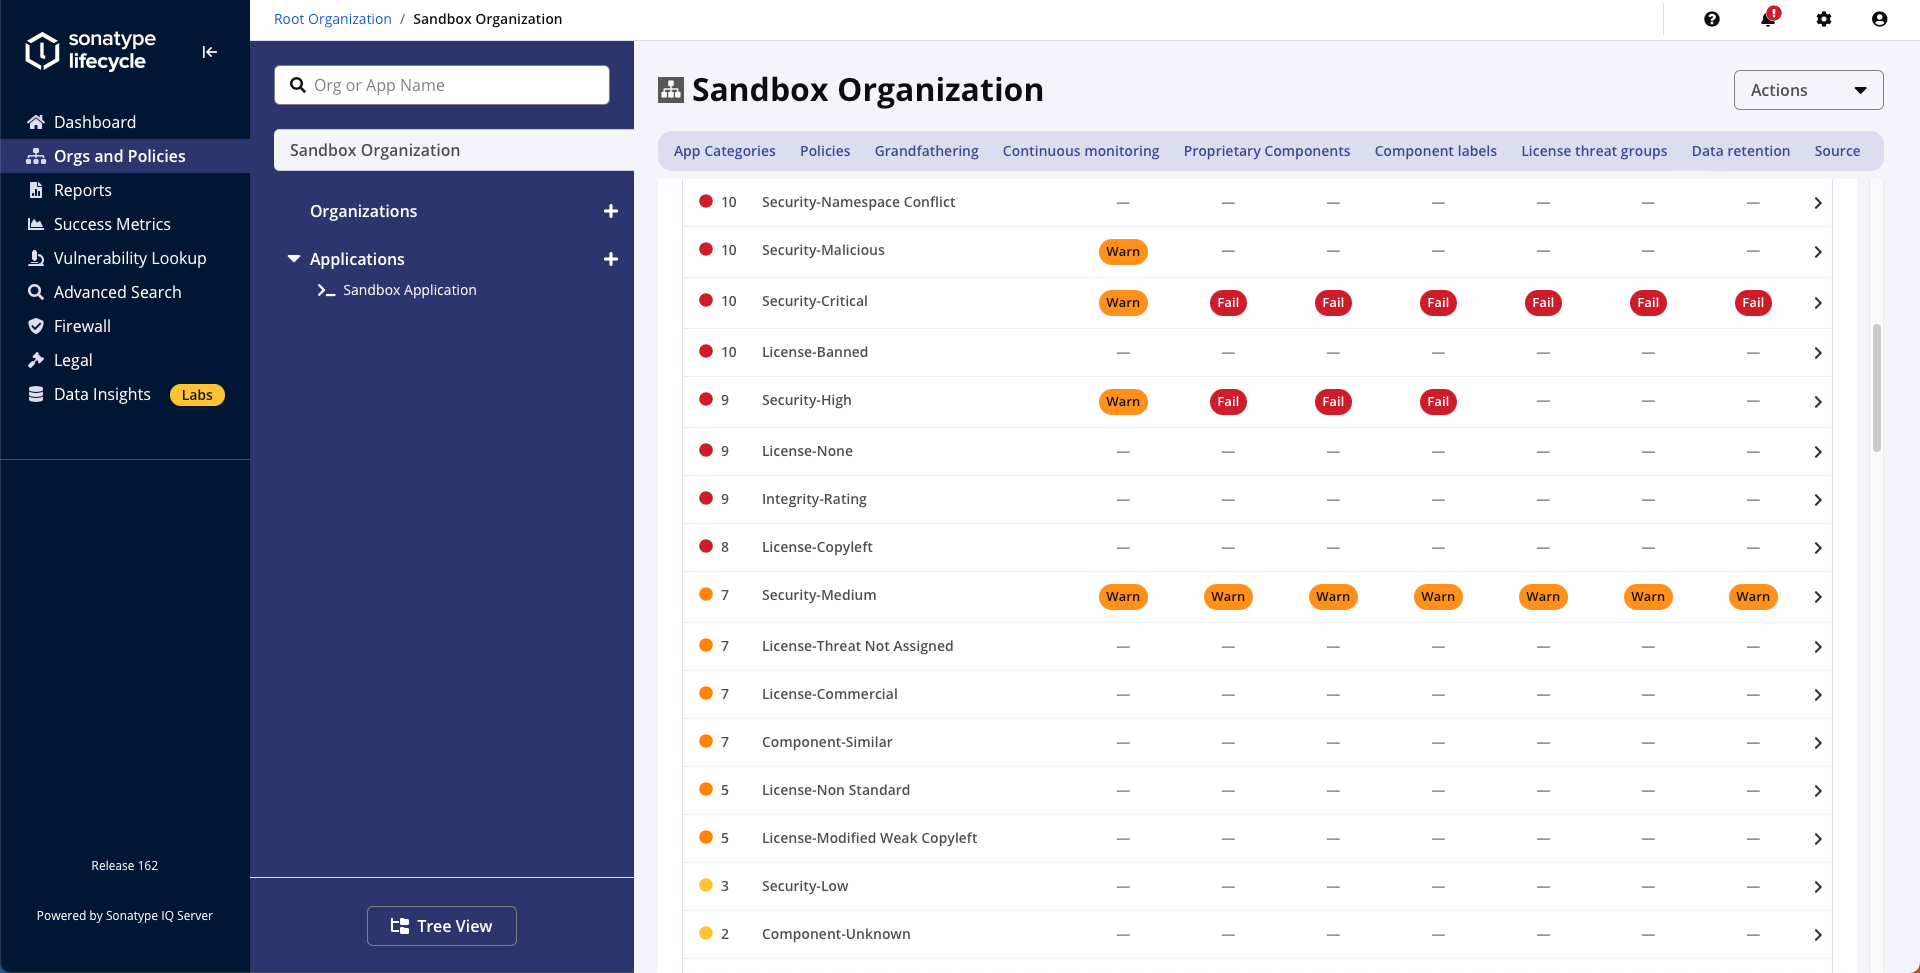Open Vulnerability Lookup in the sidebar
1920x973 pixels.
(129, 258)
